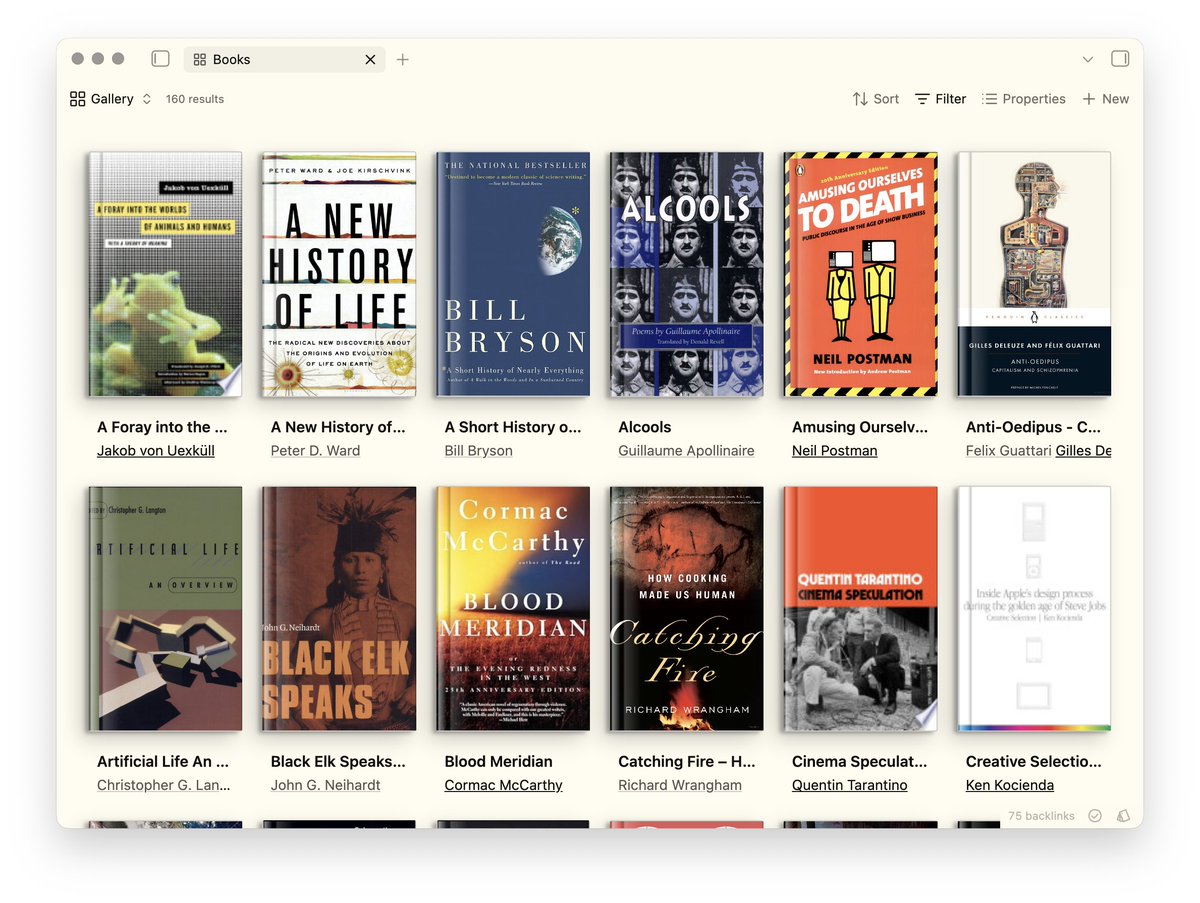Open the Bill Bryson book cover
This screenshot has height=903, width=1200.
[x=512, y=274]
